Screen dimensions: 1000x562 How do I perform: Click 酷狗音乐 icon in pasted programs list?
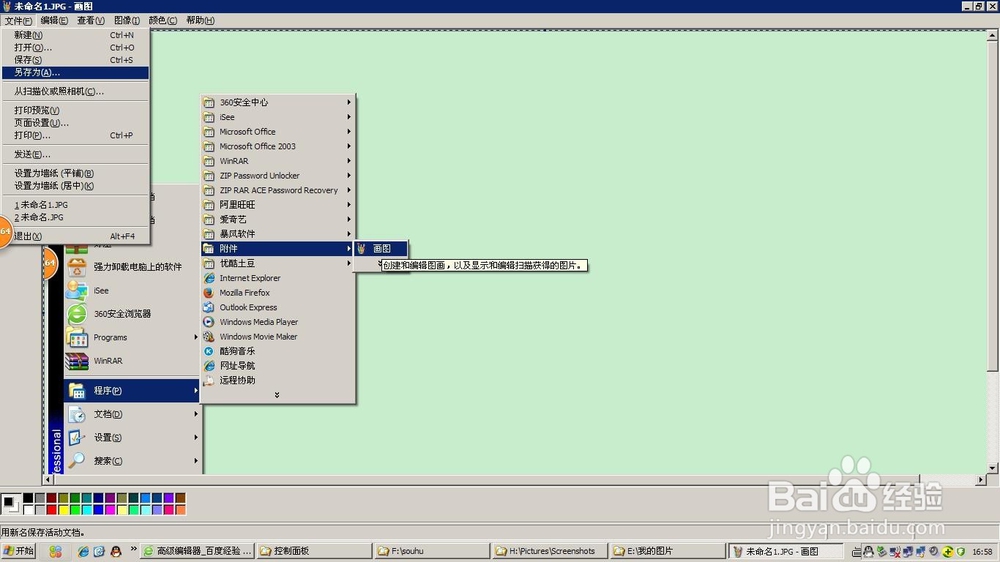point(209,351)
